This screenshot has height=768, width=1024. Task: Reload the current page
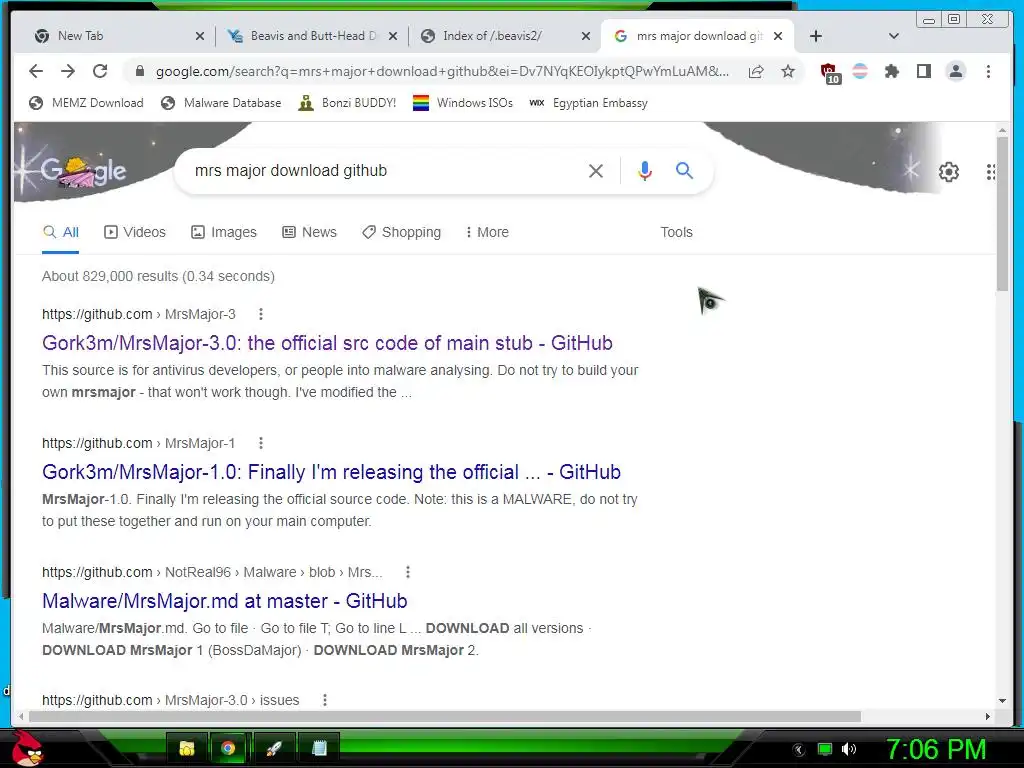pos(100,71)
